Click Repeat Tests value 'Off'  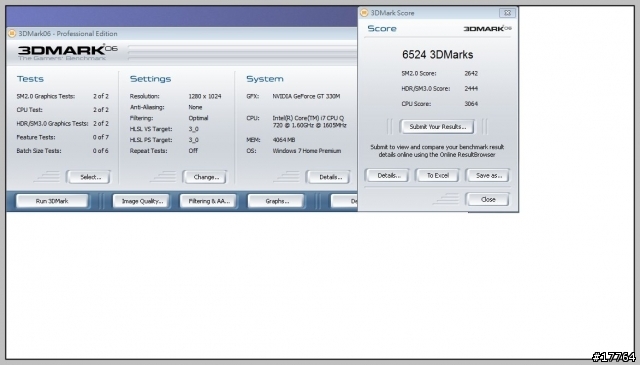click(193, 151)
